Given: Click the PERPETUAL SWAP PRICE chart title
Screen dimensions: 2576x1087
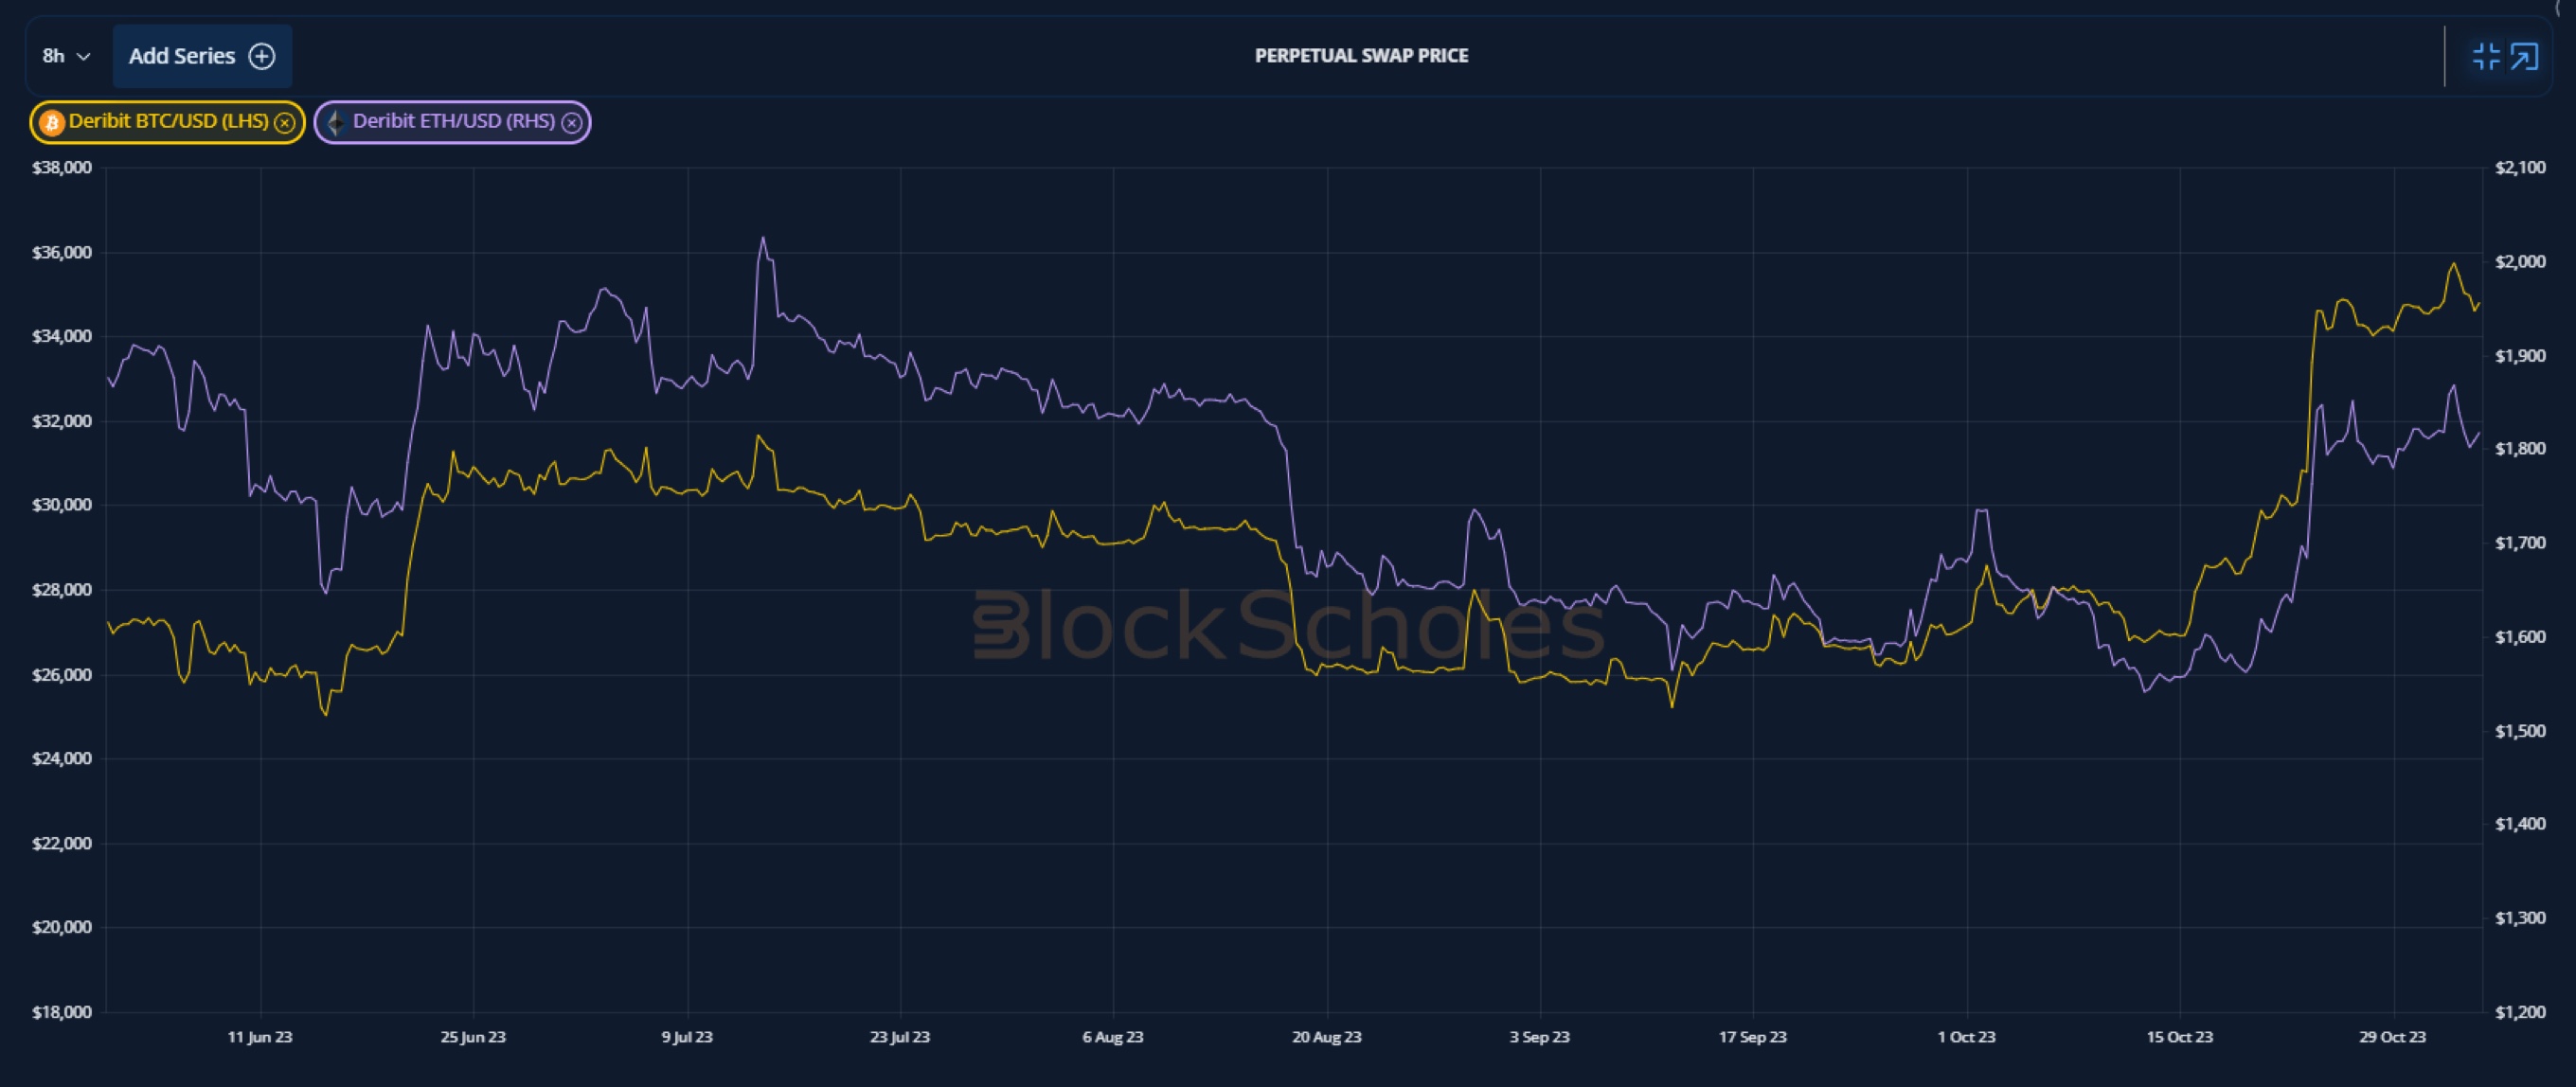Looking at the screenshot, I should [x=1361, y=56].
